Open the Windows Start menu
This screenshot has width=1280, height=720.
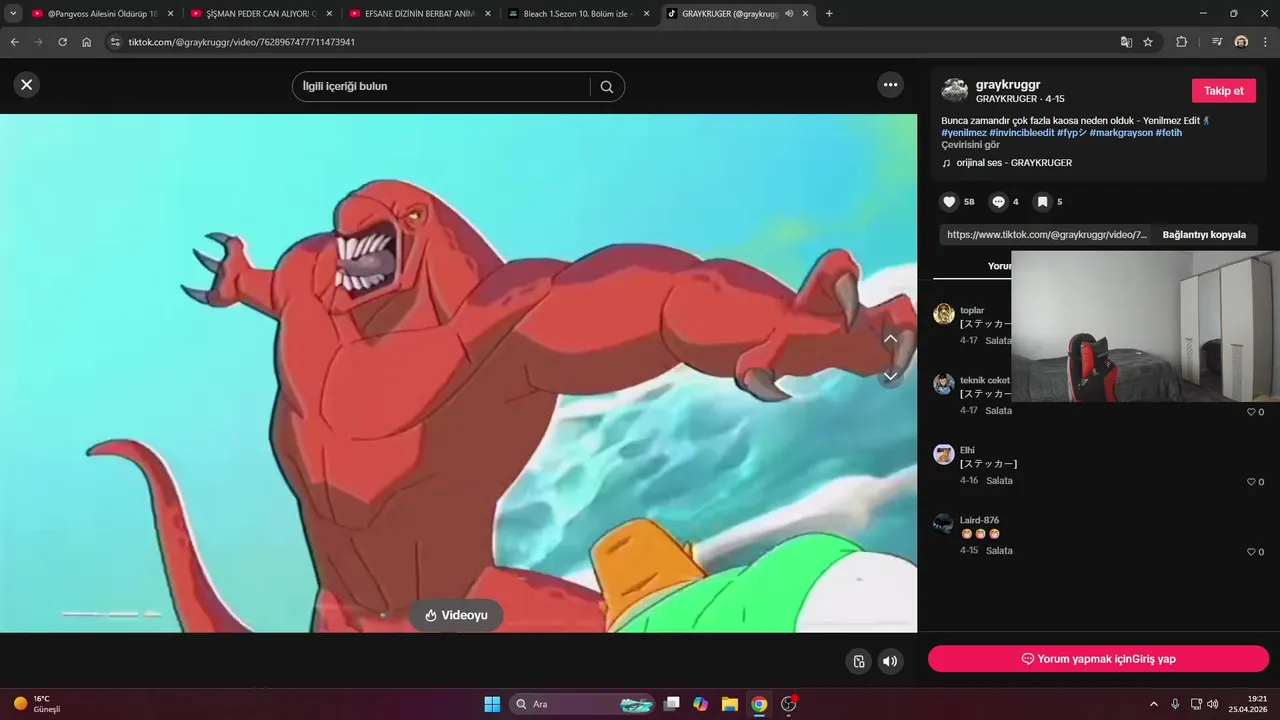point(492,704)
